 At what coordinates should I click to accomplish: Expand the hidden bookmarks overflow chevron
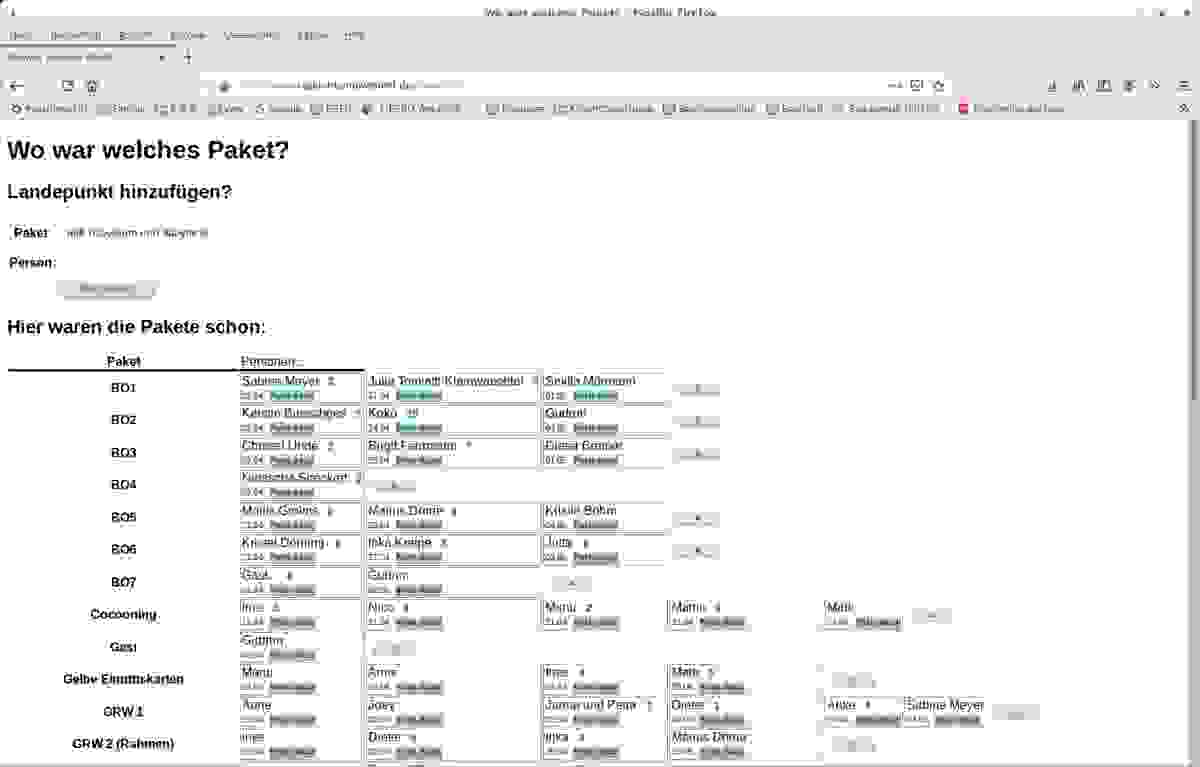tap(1184, 108)
